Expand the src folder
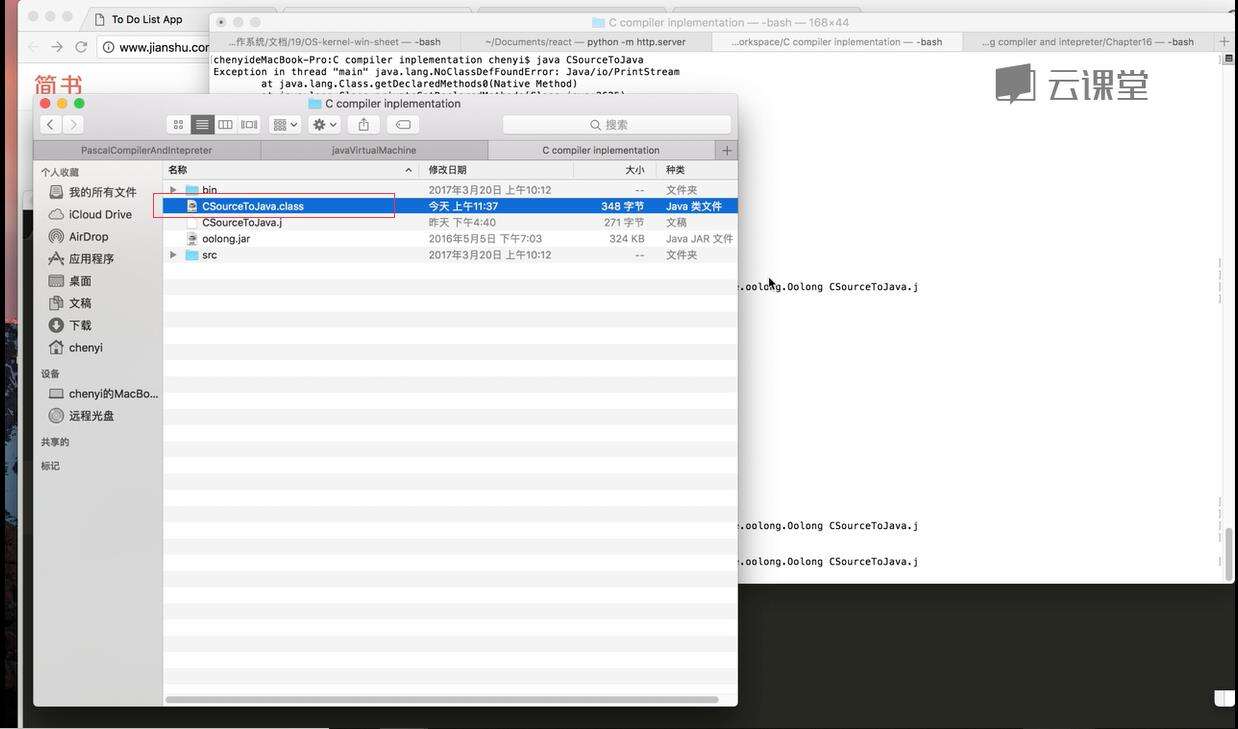This screenshot has width=1238, height=729. 173,255
